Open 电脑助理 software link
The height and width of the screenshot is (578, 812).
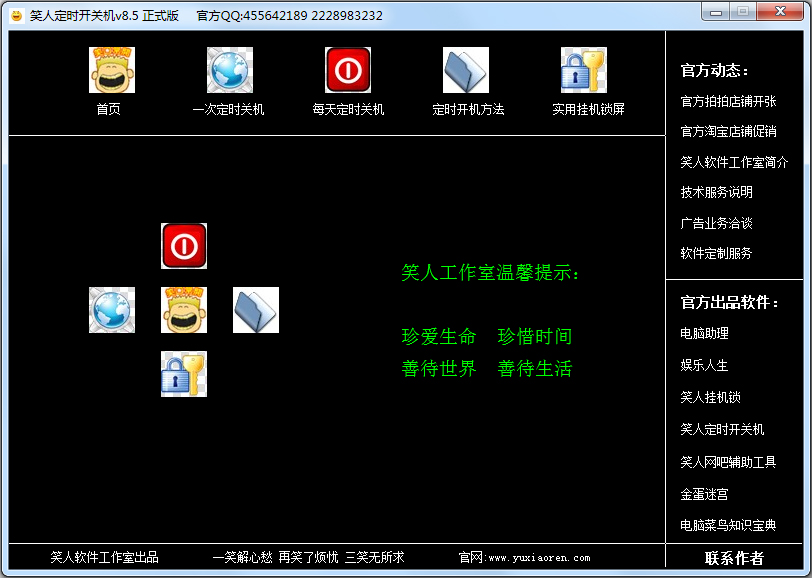[704, 334]
